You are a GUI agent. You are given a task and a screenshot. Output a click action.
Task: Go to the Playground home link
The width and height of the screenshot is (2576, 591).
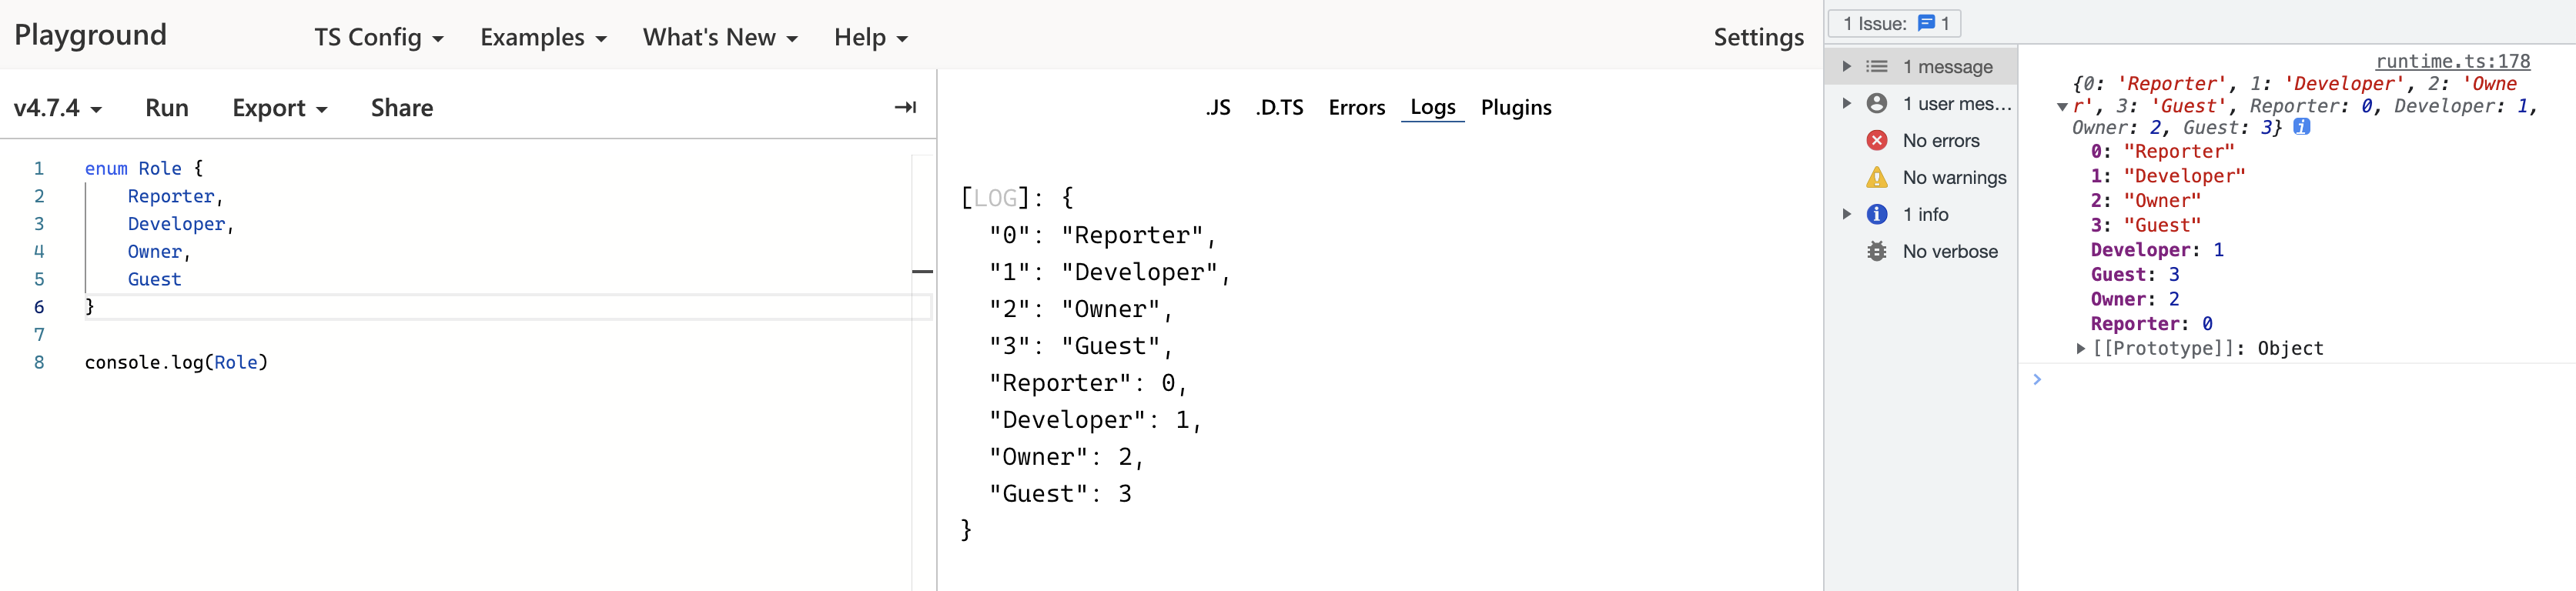point(91,35)
